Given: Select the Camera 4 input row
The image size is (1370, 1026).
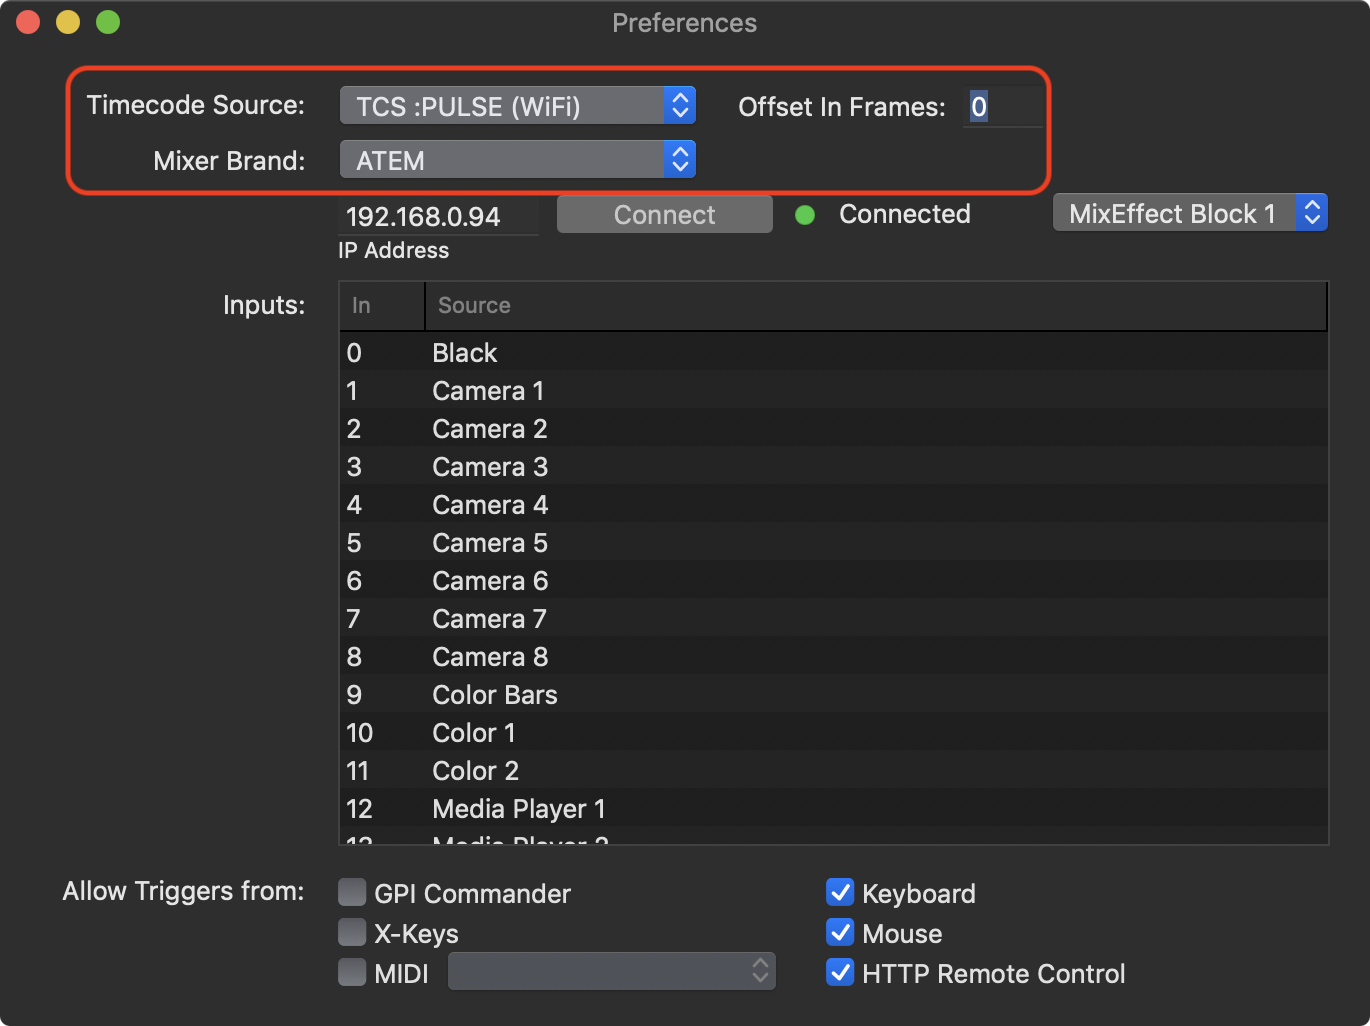Looking at the screenshot, I should [x=833, y=505].
